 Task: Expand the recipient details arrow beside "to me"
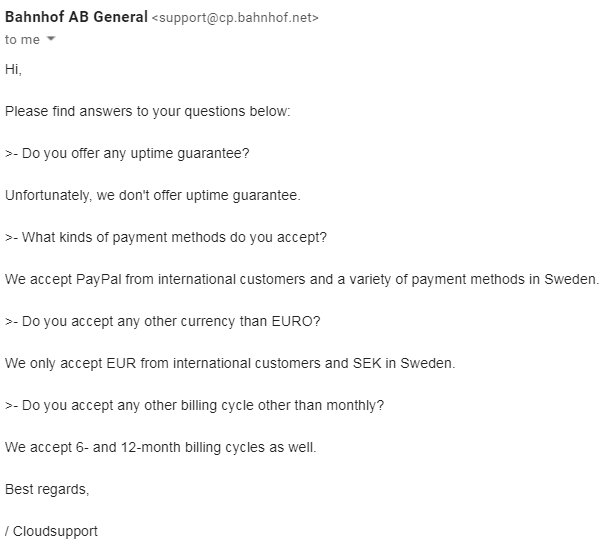[x=50, y=38]
